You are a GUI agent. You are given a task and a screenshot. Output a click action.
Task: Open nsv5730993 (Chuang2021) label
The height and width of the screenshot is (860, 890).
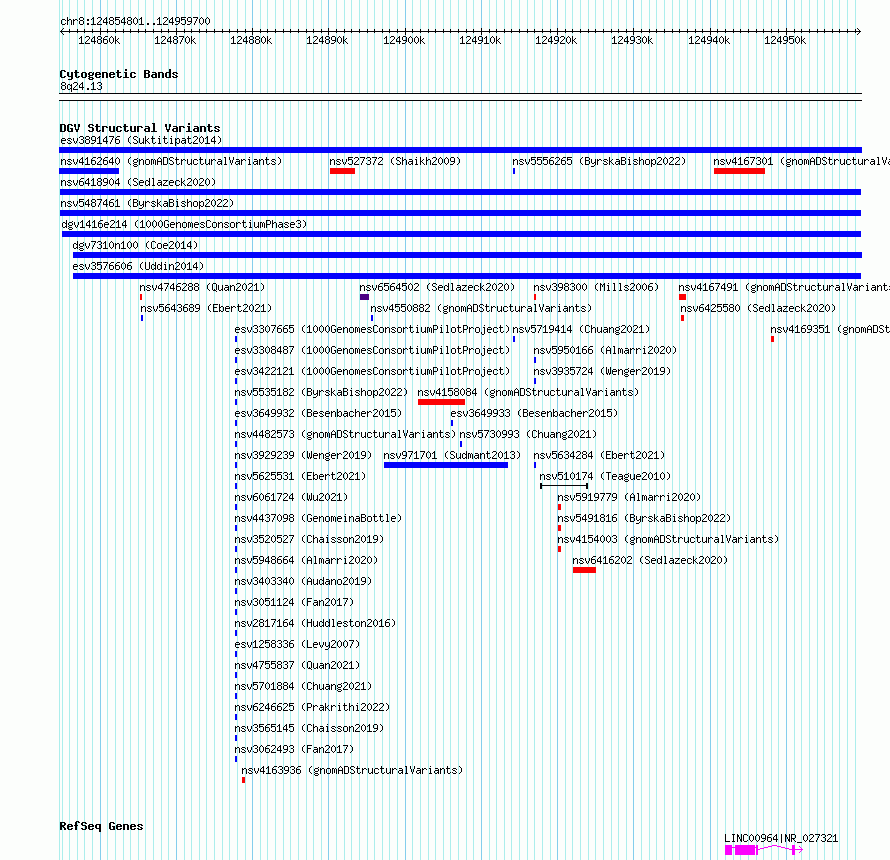coord(528,434)
